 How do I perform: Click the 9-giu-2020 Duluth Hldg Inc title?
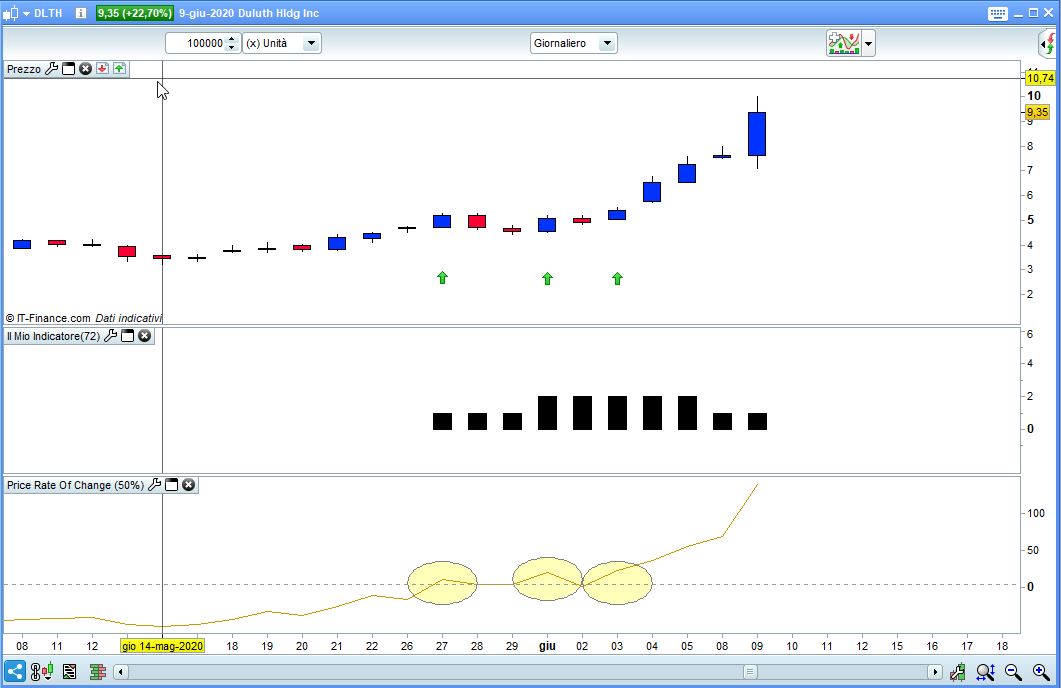[x=249, y=13]
